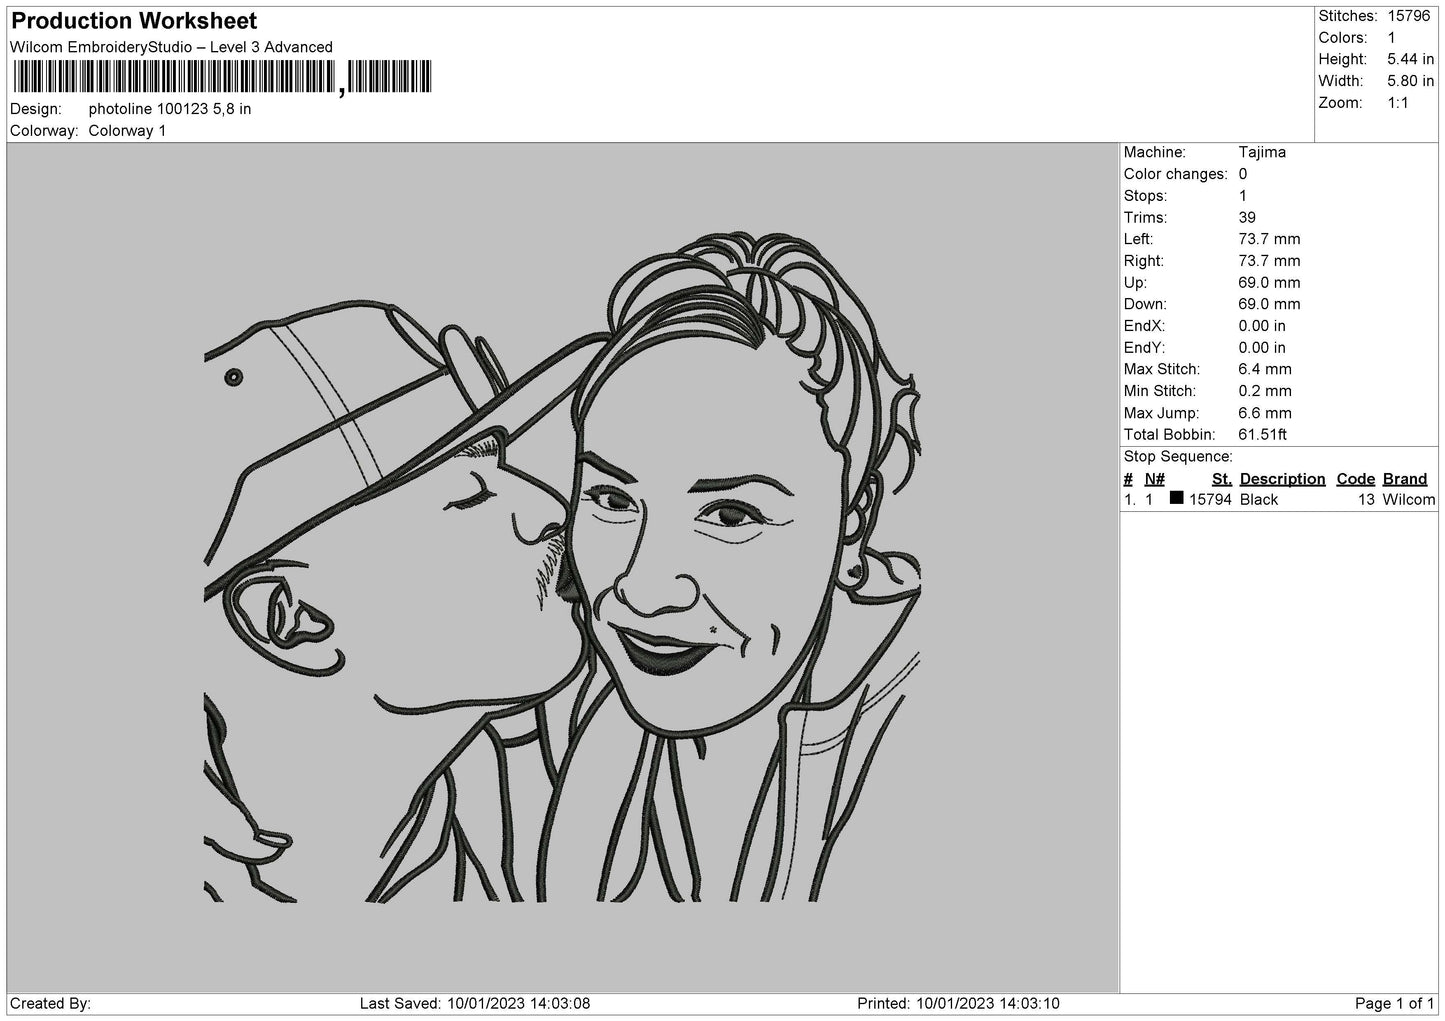Image resolution: width=1445 pixels, height=1021 pixels.
Task: Click the barcode at the top
Action: click(x=222, y=77)
